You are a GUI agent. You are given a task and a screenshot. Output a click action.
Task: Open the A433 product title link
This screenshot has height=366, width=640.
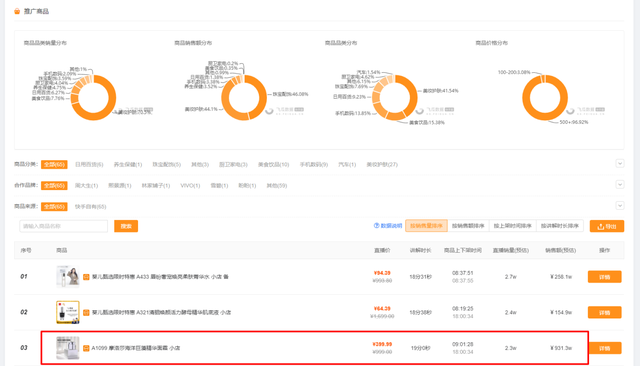point(160,277)
